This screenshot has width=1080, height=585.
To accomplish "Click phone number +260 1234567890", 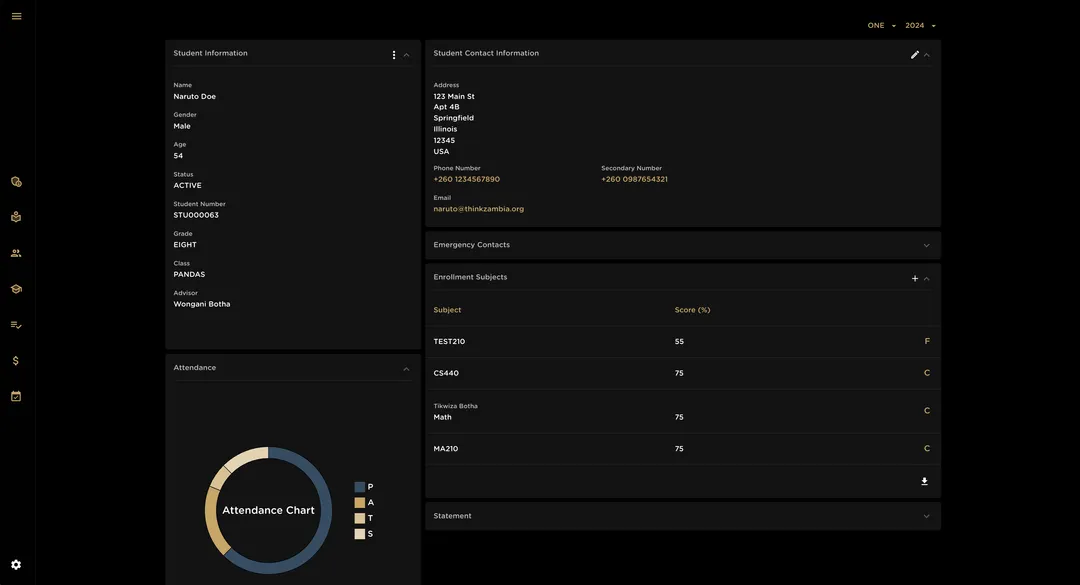I will [x=466, y=180].
